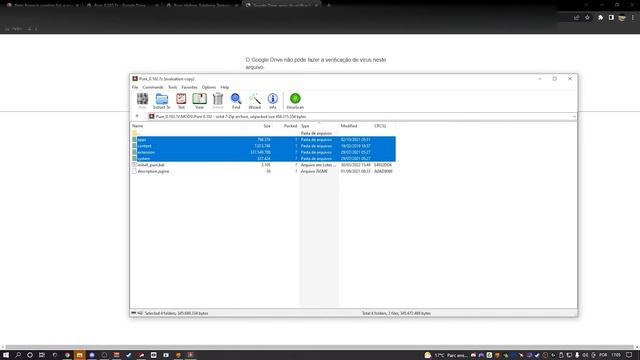This screenshot has width=640, height=360.
Task: Click the horizontal scrollbar of the browser page
Action: (x=320, y=347)
